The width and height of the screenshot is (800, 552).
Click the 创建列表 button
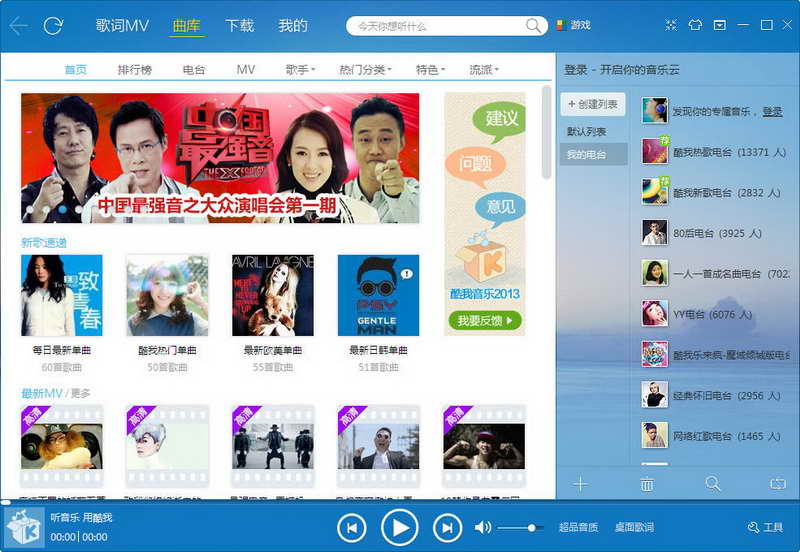[593, 105]
